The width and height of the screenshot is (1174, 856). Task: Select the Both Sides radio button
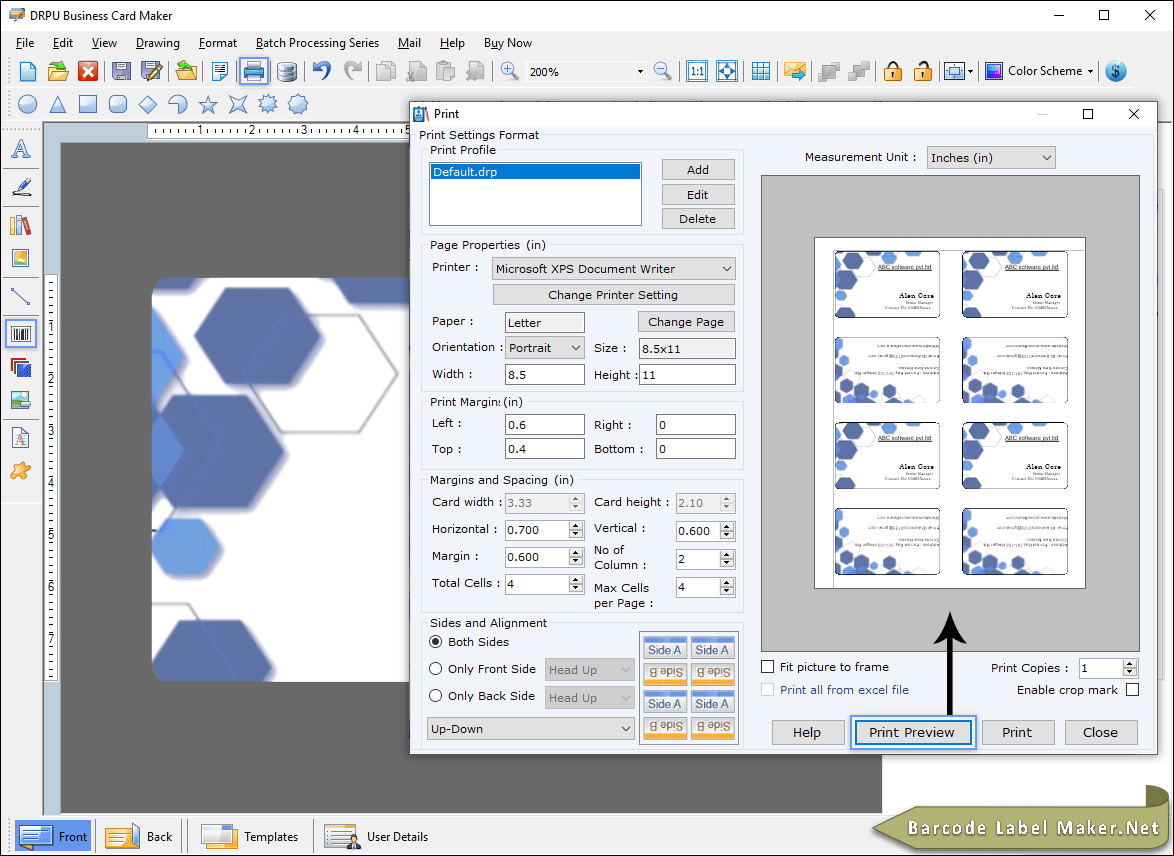tap(436, 642)
